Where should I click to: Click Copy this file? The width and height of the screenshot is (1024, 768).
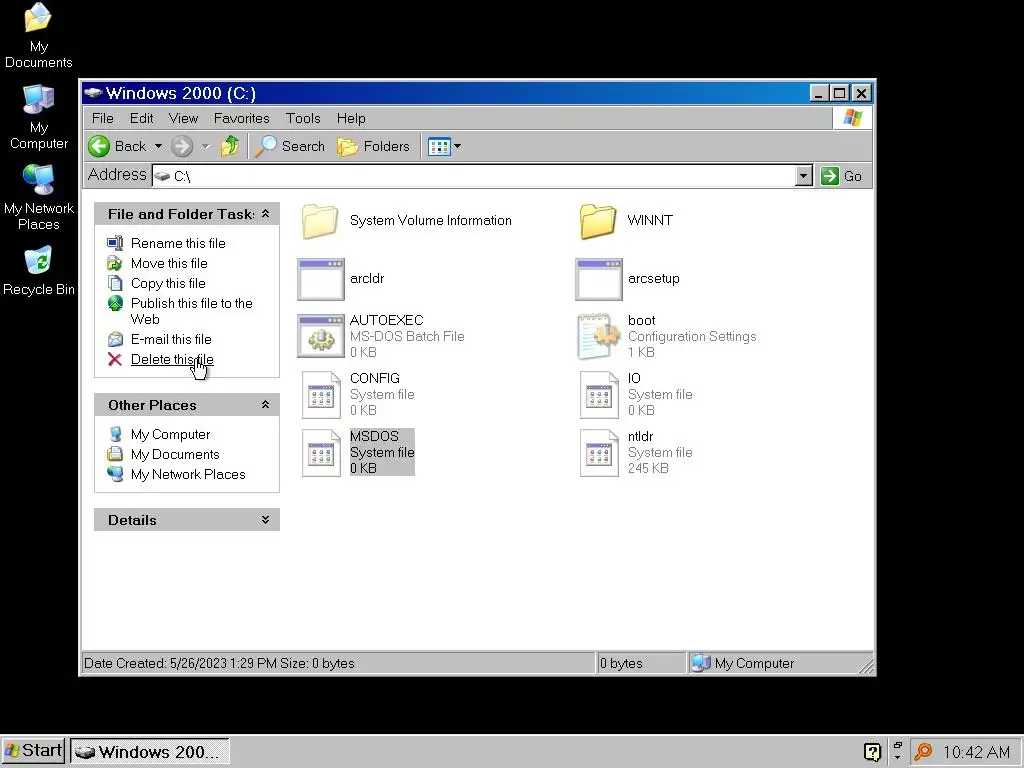168,283
